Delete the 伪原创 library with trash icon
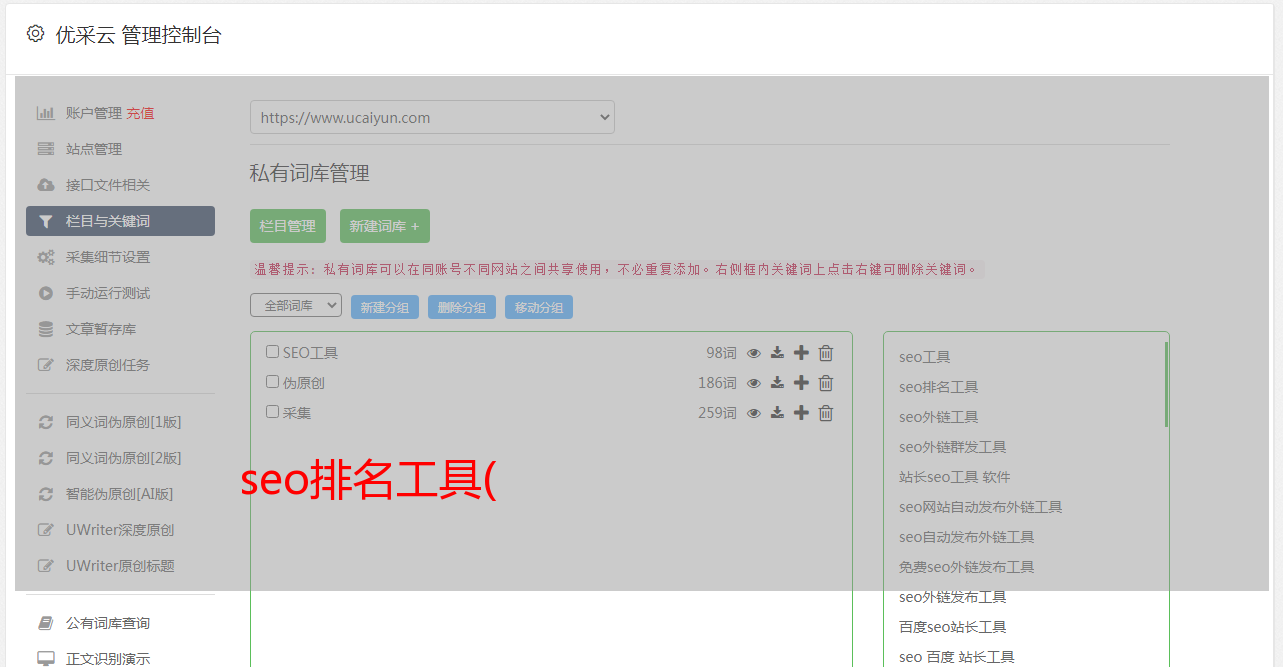Screen dimensions: 1283x667 (826, 383)
